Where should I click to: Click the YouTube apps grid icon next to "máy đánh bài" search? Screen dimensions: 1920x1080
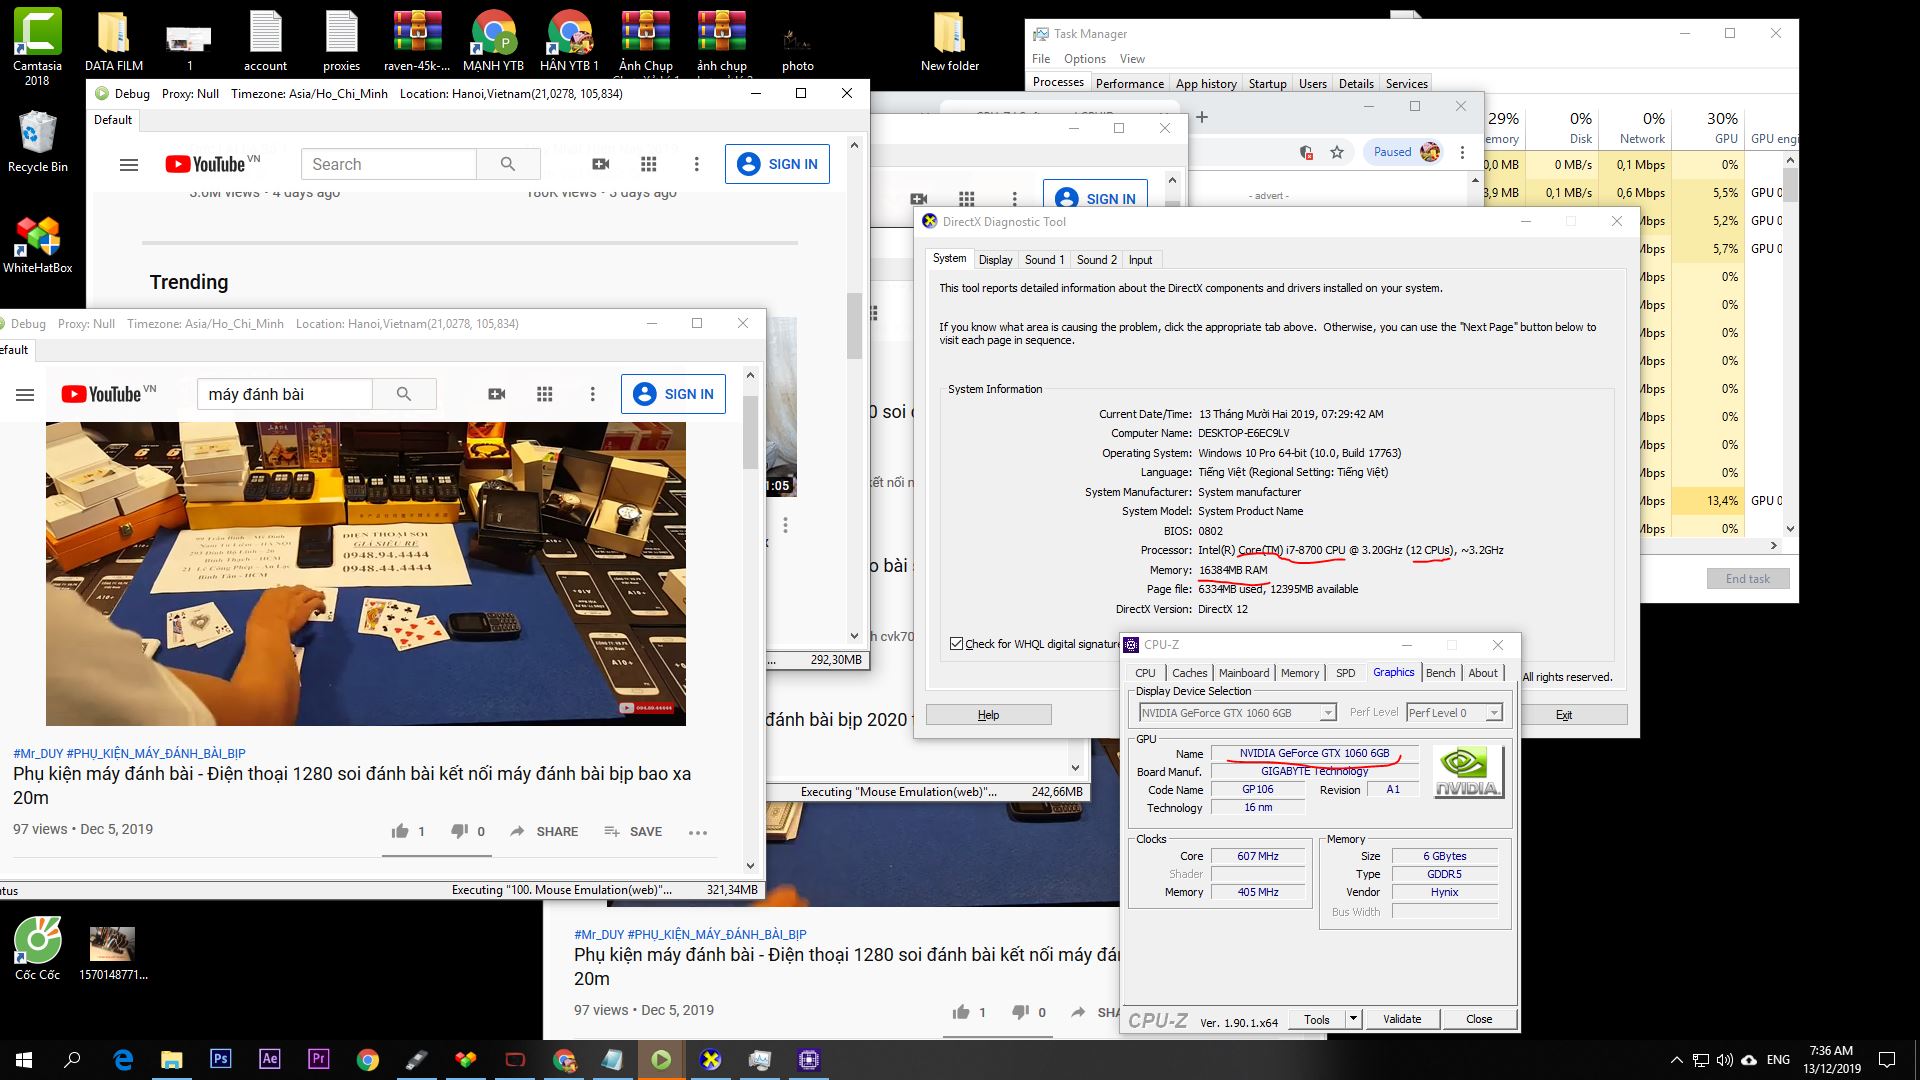coord(545,394)
